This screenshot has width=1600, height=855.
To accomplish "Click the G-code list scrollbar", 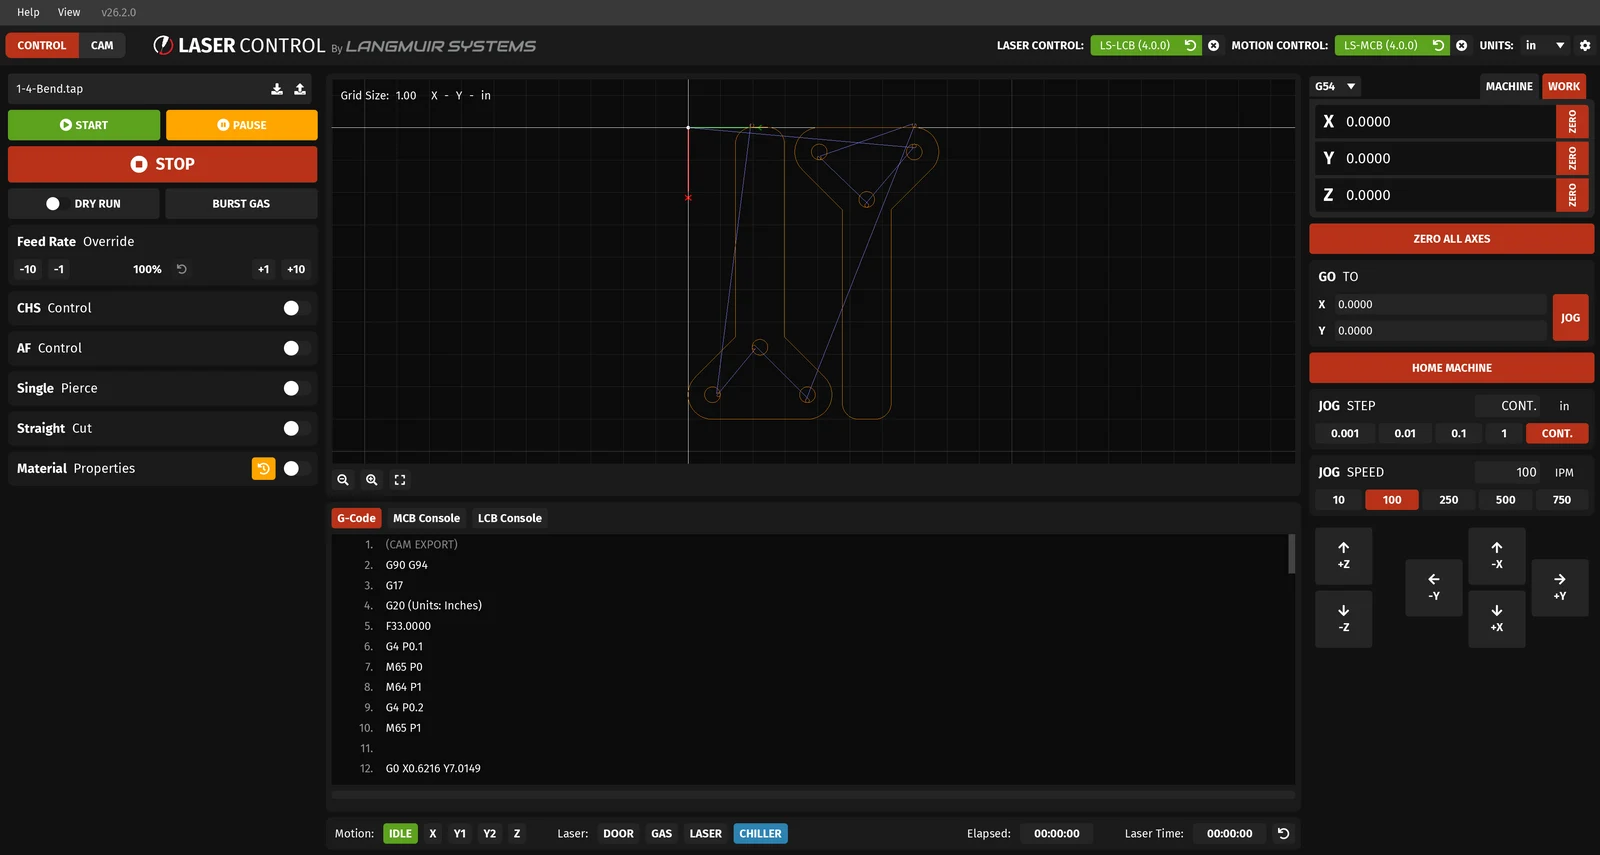I will 1291,554.
